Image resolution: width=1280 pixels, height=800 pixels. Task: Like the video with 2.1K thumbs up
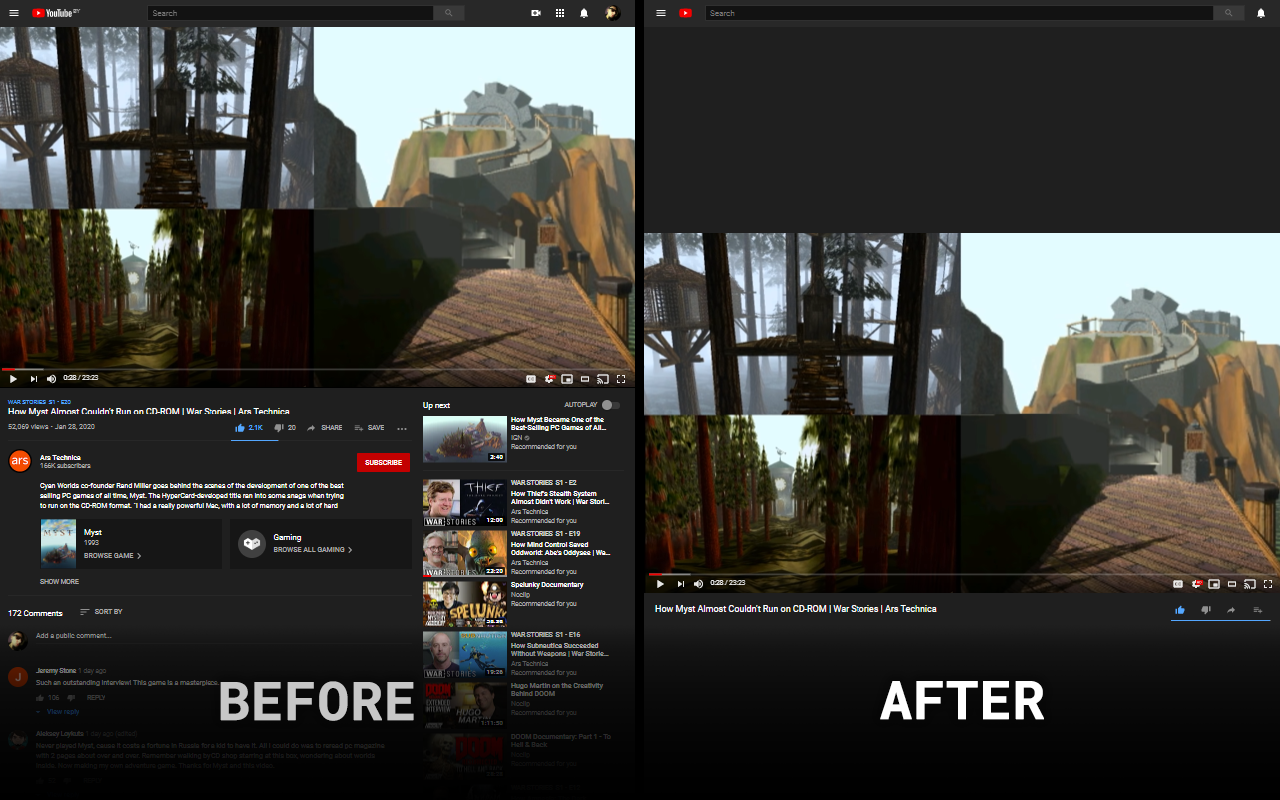[249, 428]
